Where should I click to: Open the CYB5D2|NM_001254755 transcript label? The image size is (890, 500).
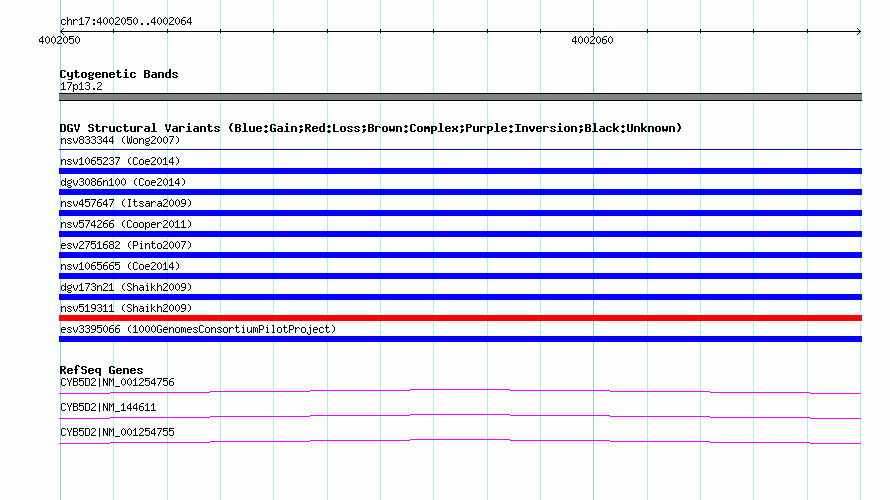point(117,432)
